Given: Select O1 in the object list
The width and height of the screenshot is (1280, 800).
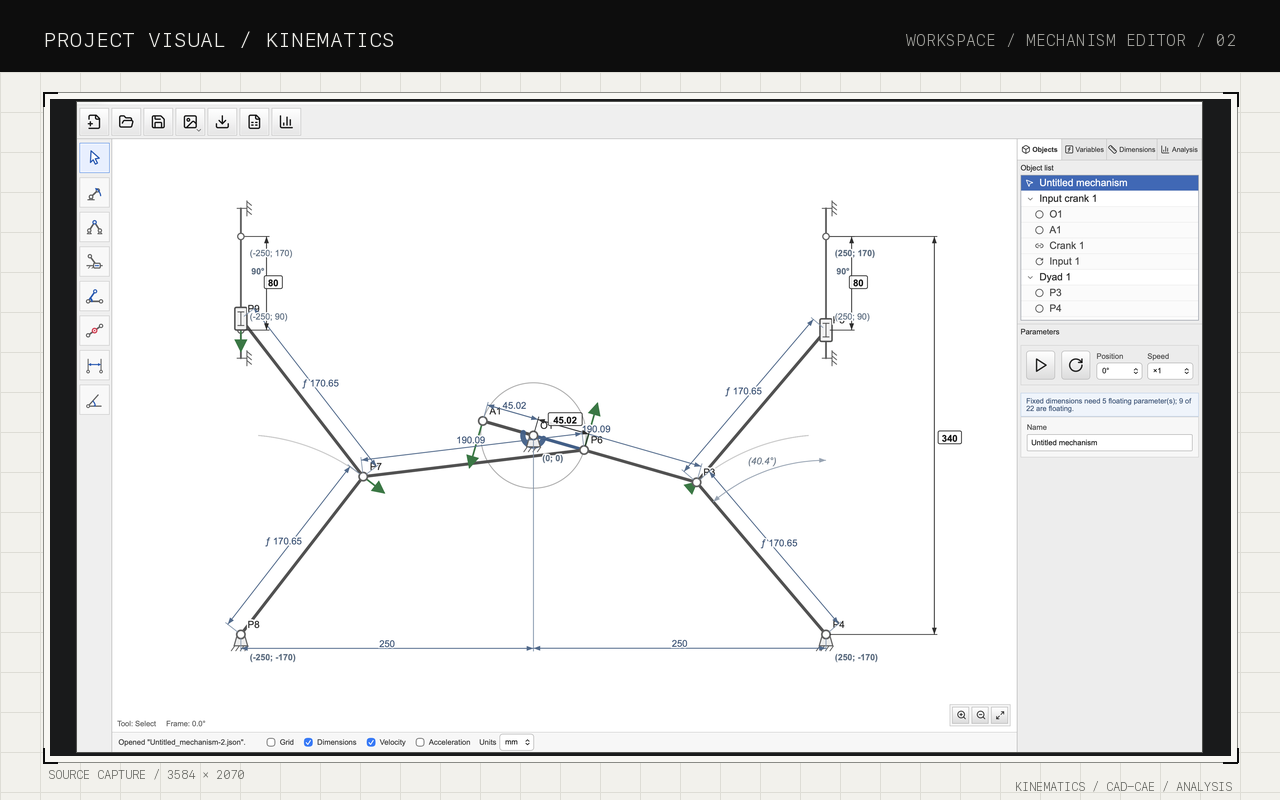Looking at the screenshot, I should point(1109,214).
